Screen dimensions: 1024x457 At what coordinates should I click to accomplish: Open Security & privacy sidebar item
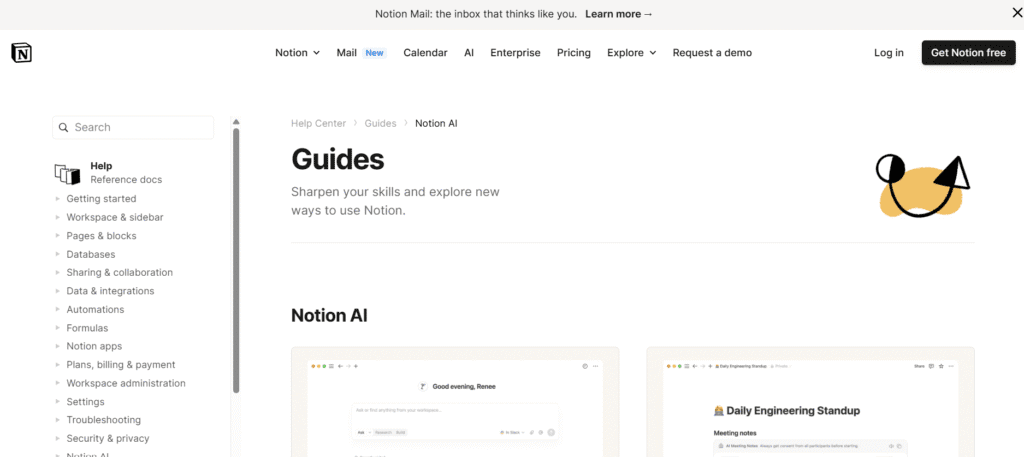[x=108, y=439]
